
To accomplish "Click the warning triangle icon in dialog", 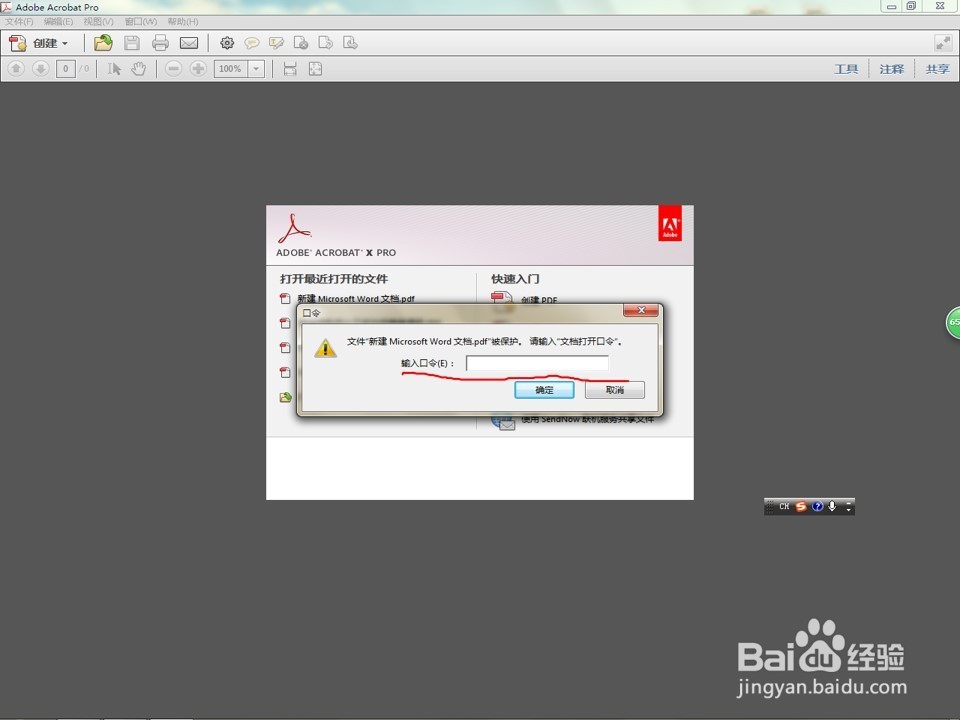I will pyautogui.click(x=325, y=348).
